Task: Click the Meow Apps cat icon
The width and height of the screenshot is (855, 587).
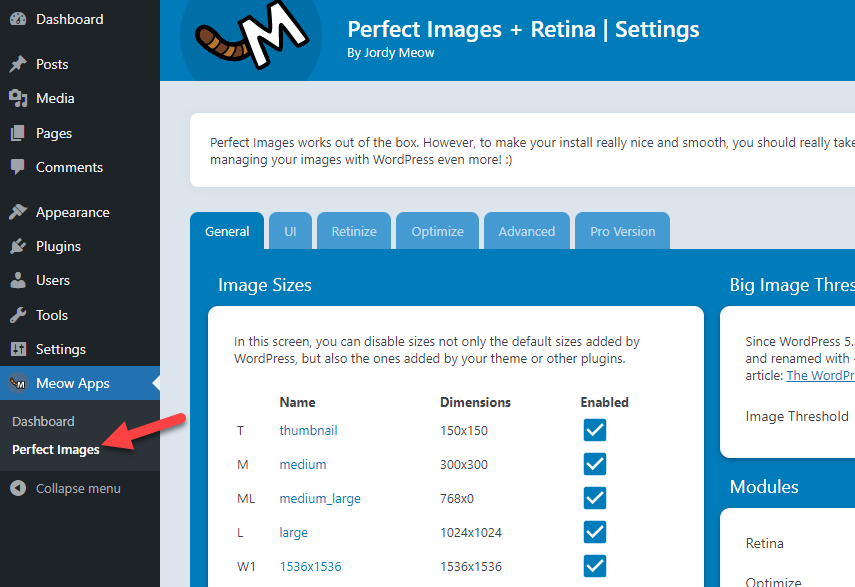Action: click(x=18, y=383)
